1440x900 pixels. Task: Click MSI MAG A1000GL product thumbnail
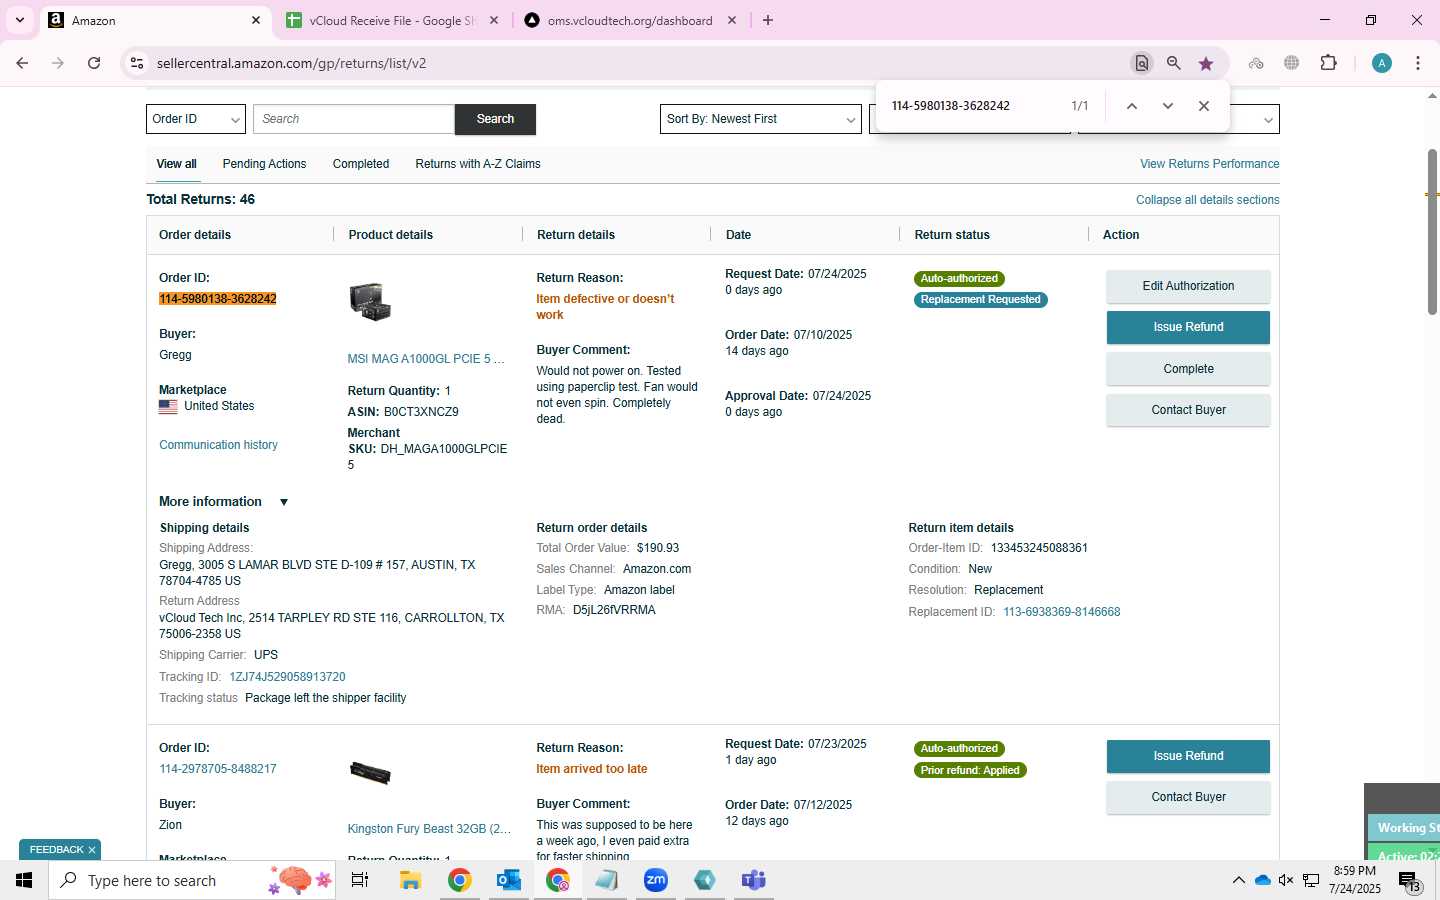pos(370,301)
